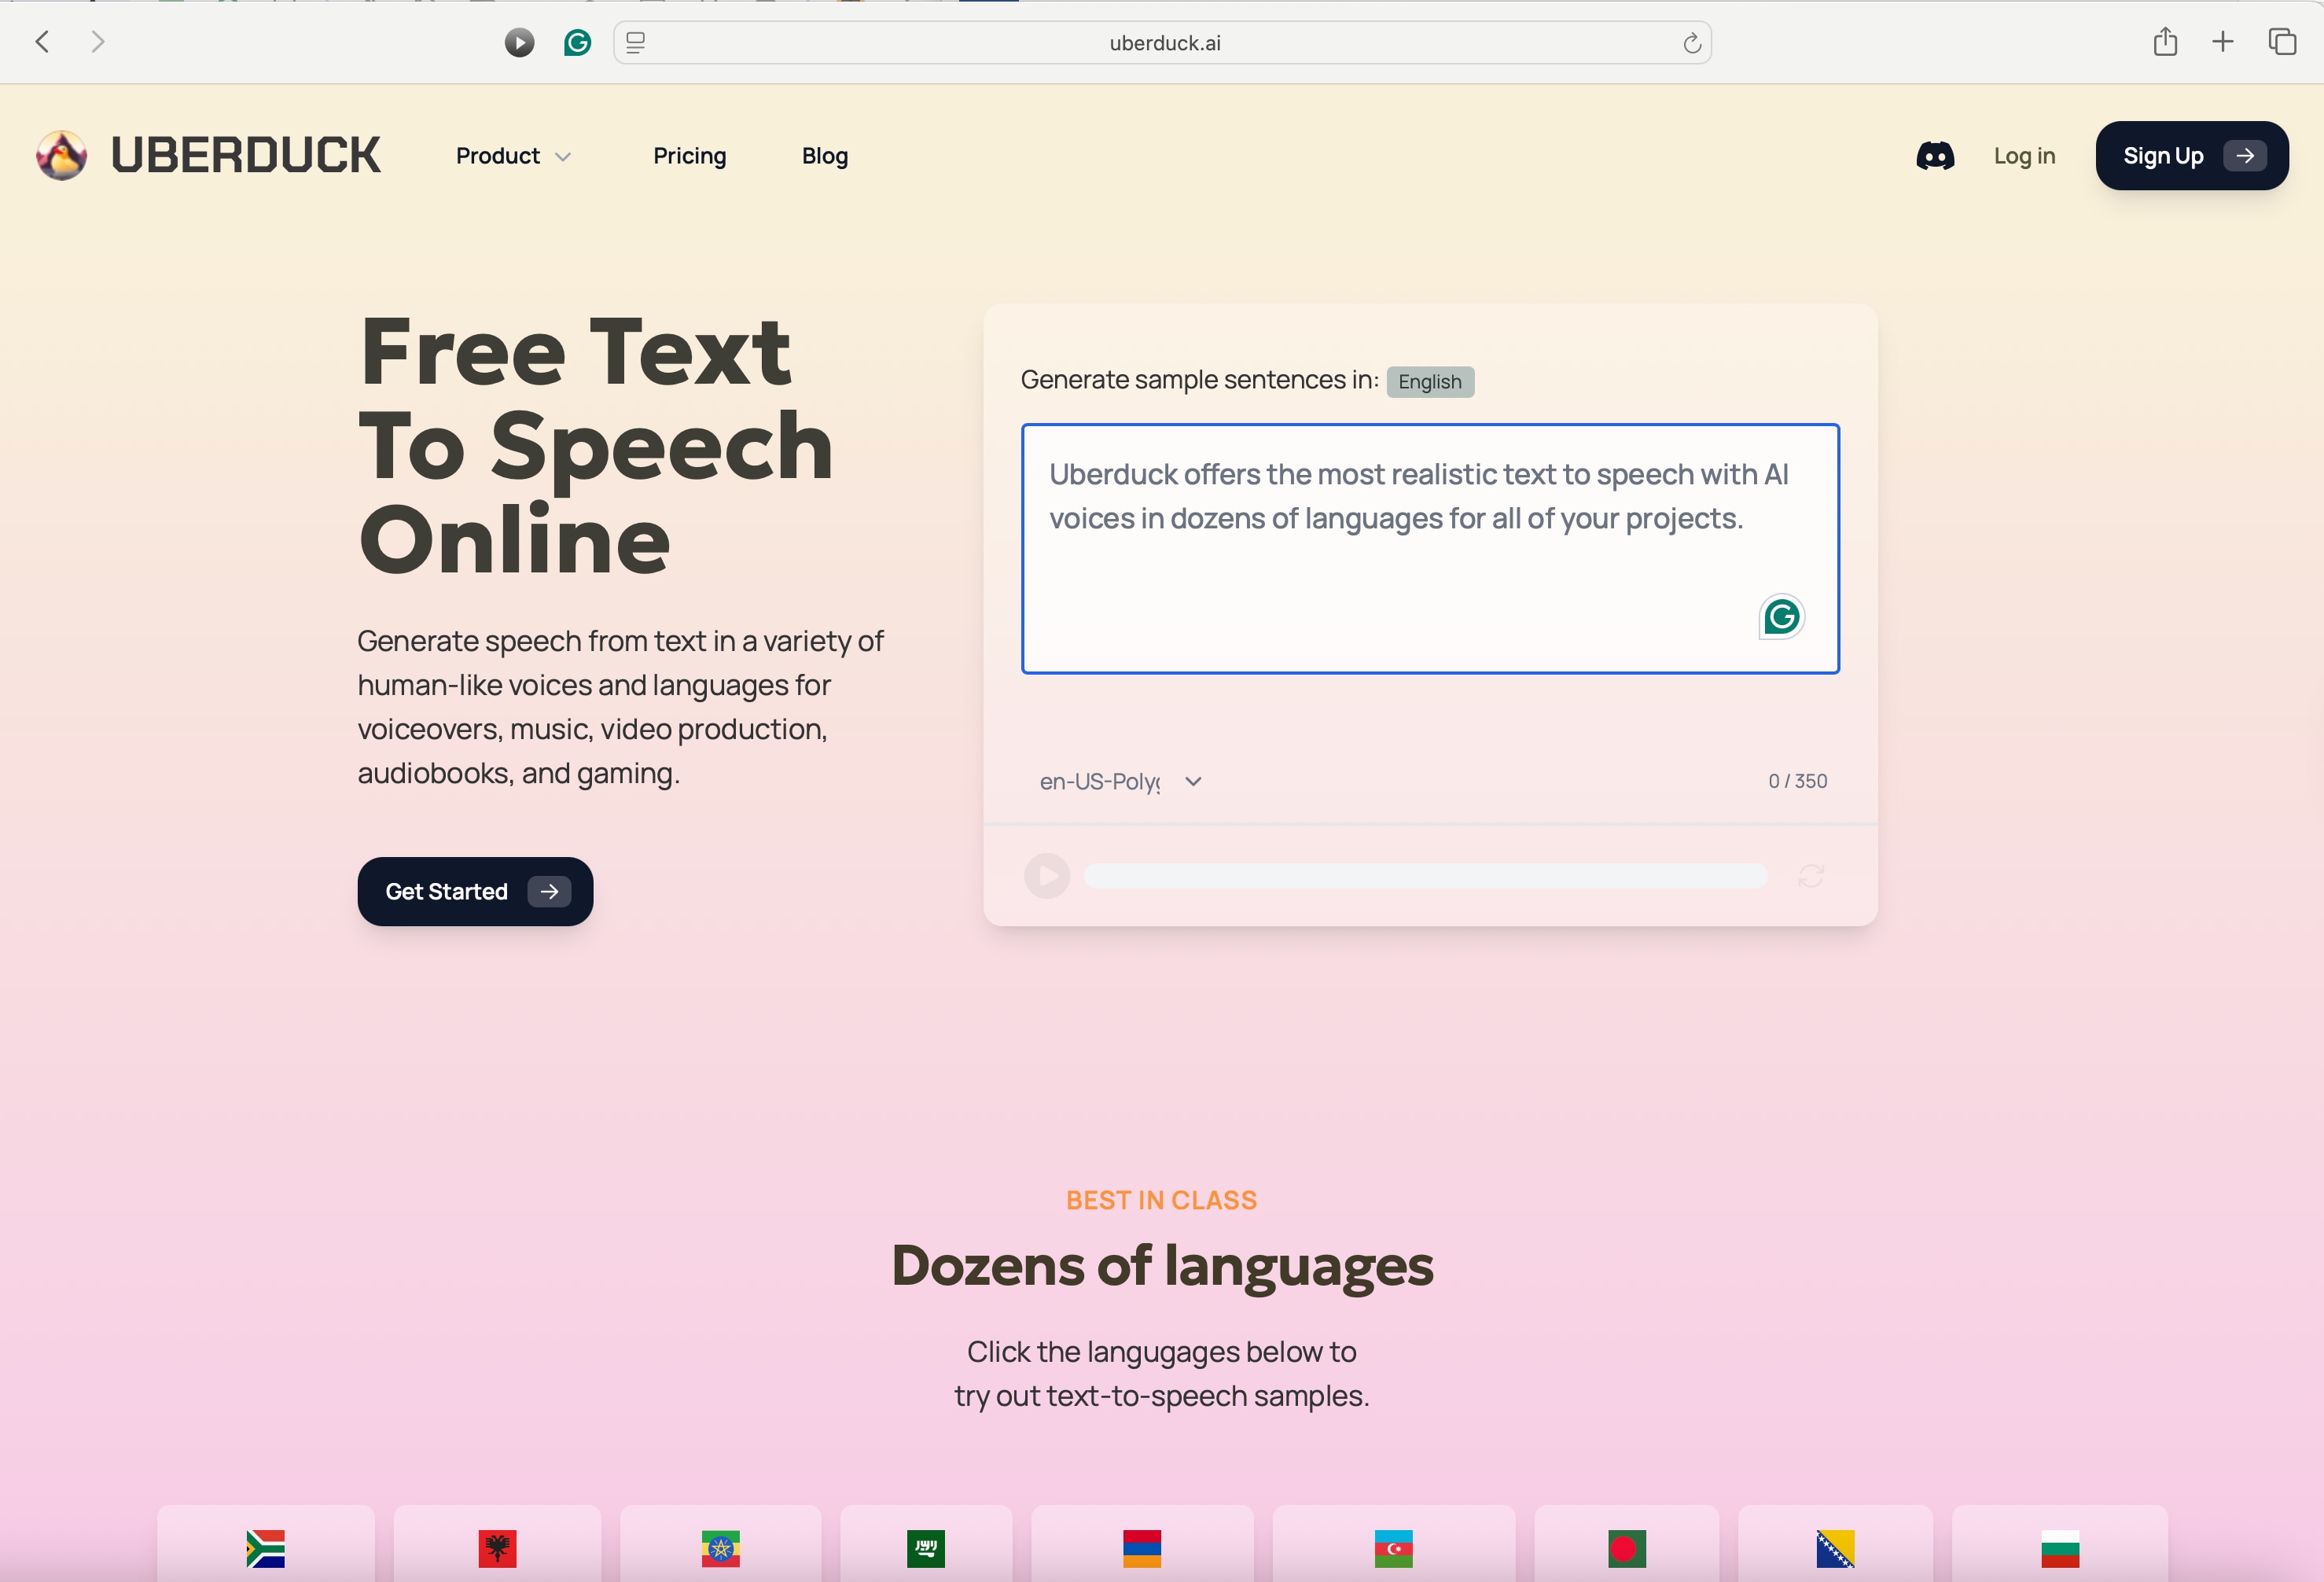Viewport: 2324px width, 1582px height.
Task: Click the uberduck.ai address bar
Action: 1162,43
